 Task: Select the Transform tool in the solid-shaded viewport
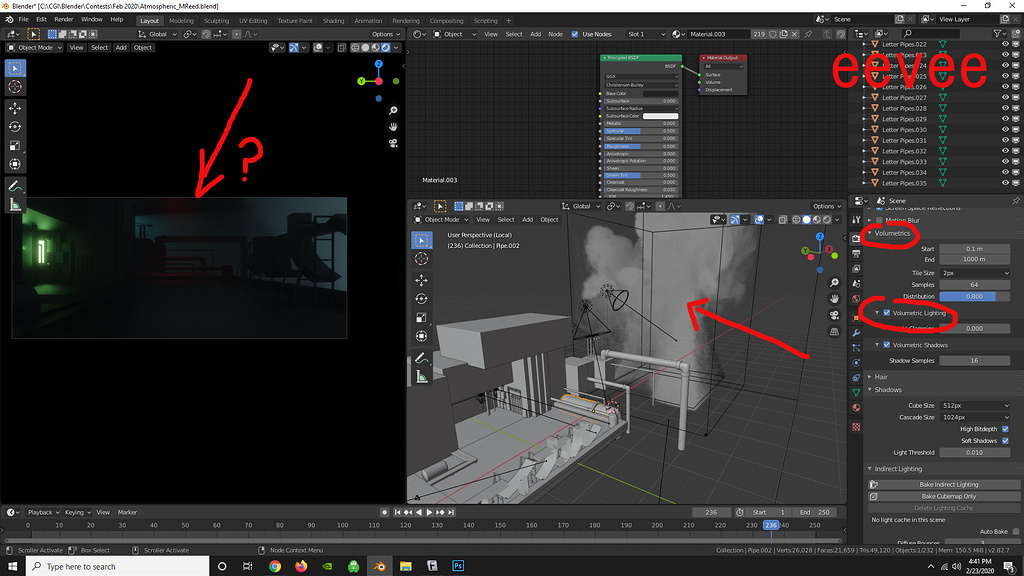click(421, 336)
